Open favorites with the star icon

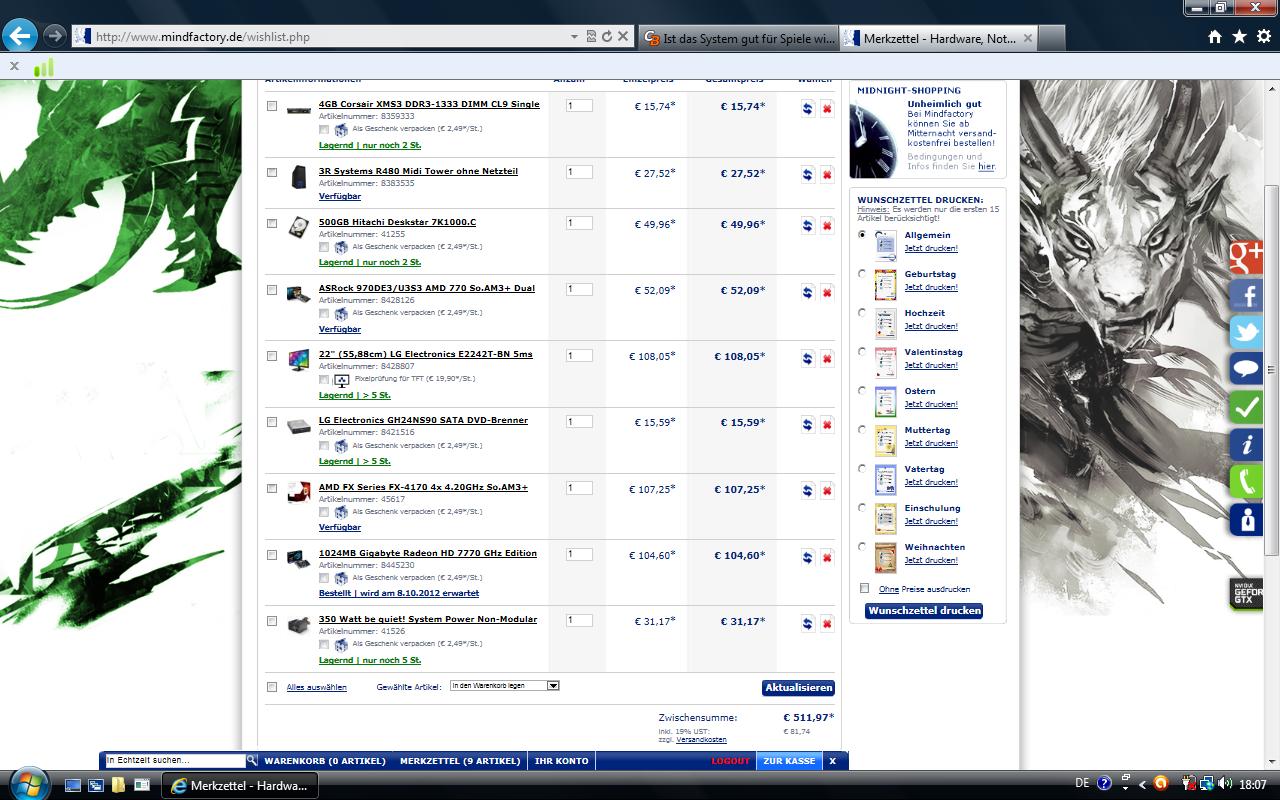pos(1239,36)
